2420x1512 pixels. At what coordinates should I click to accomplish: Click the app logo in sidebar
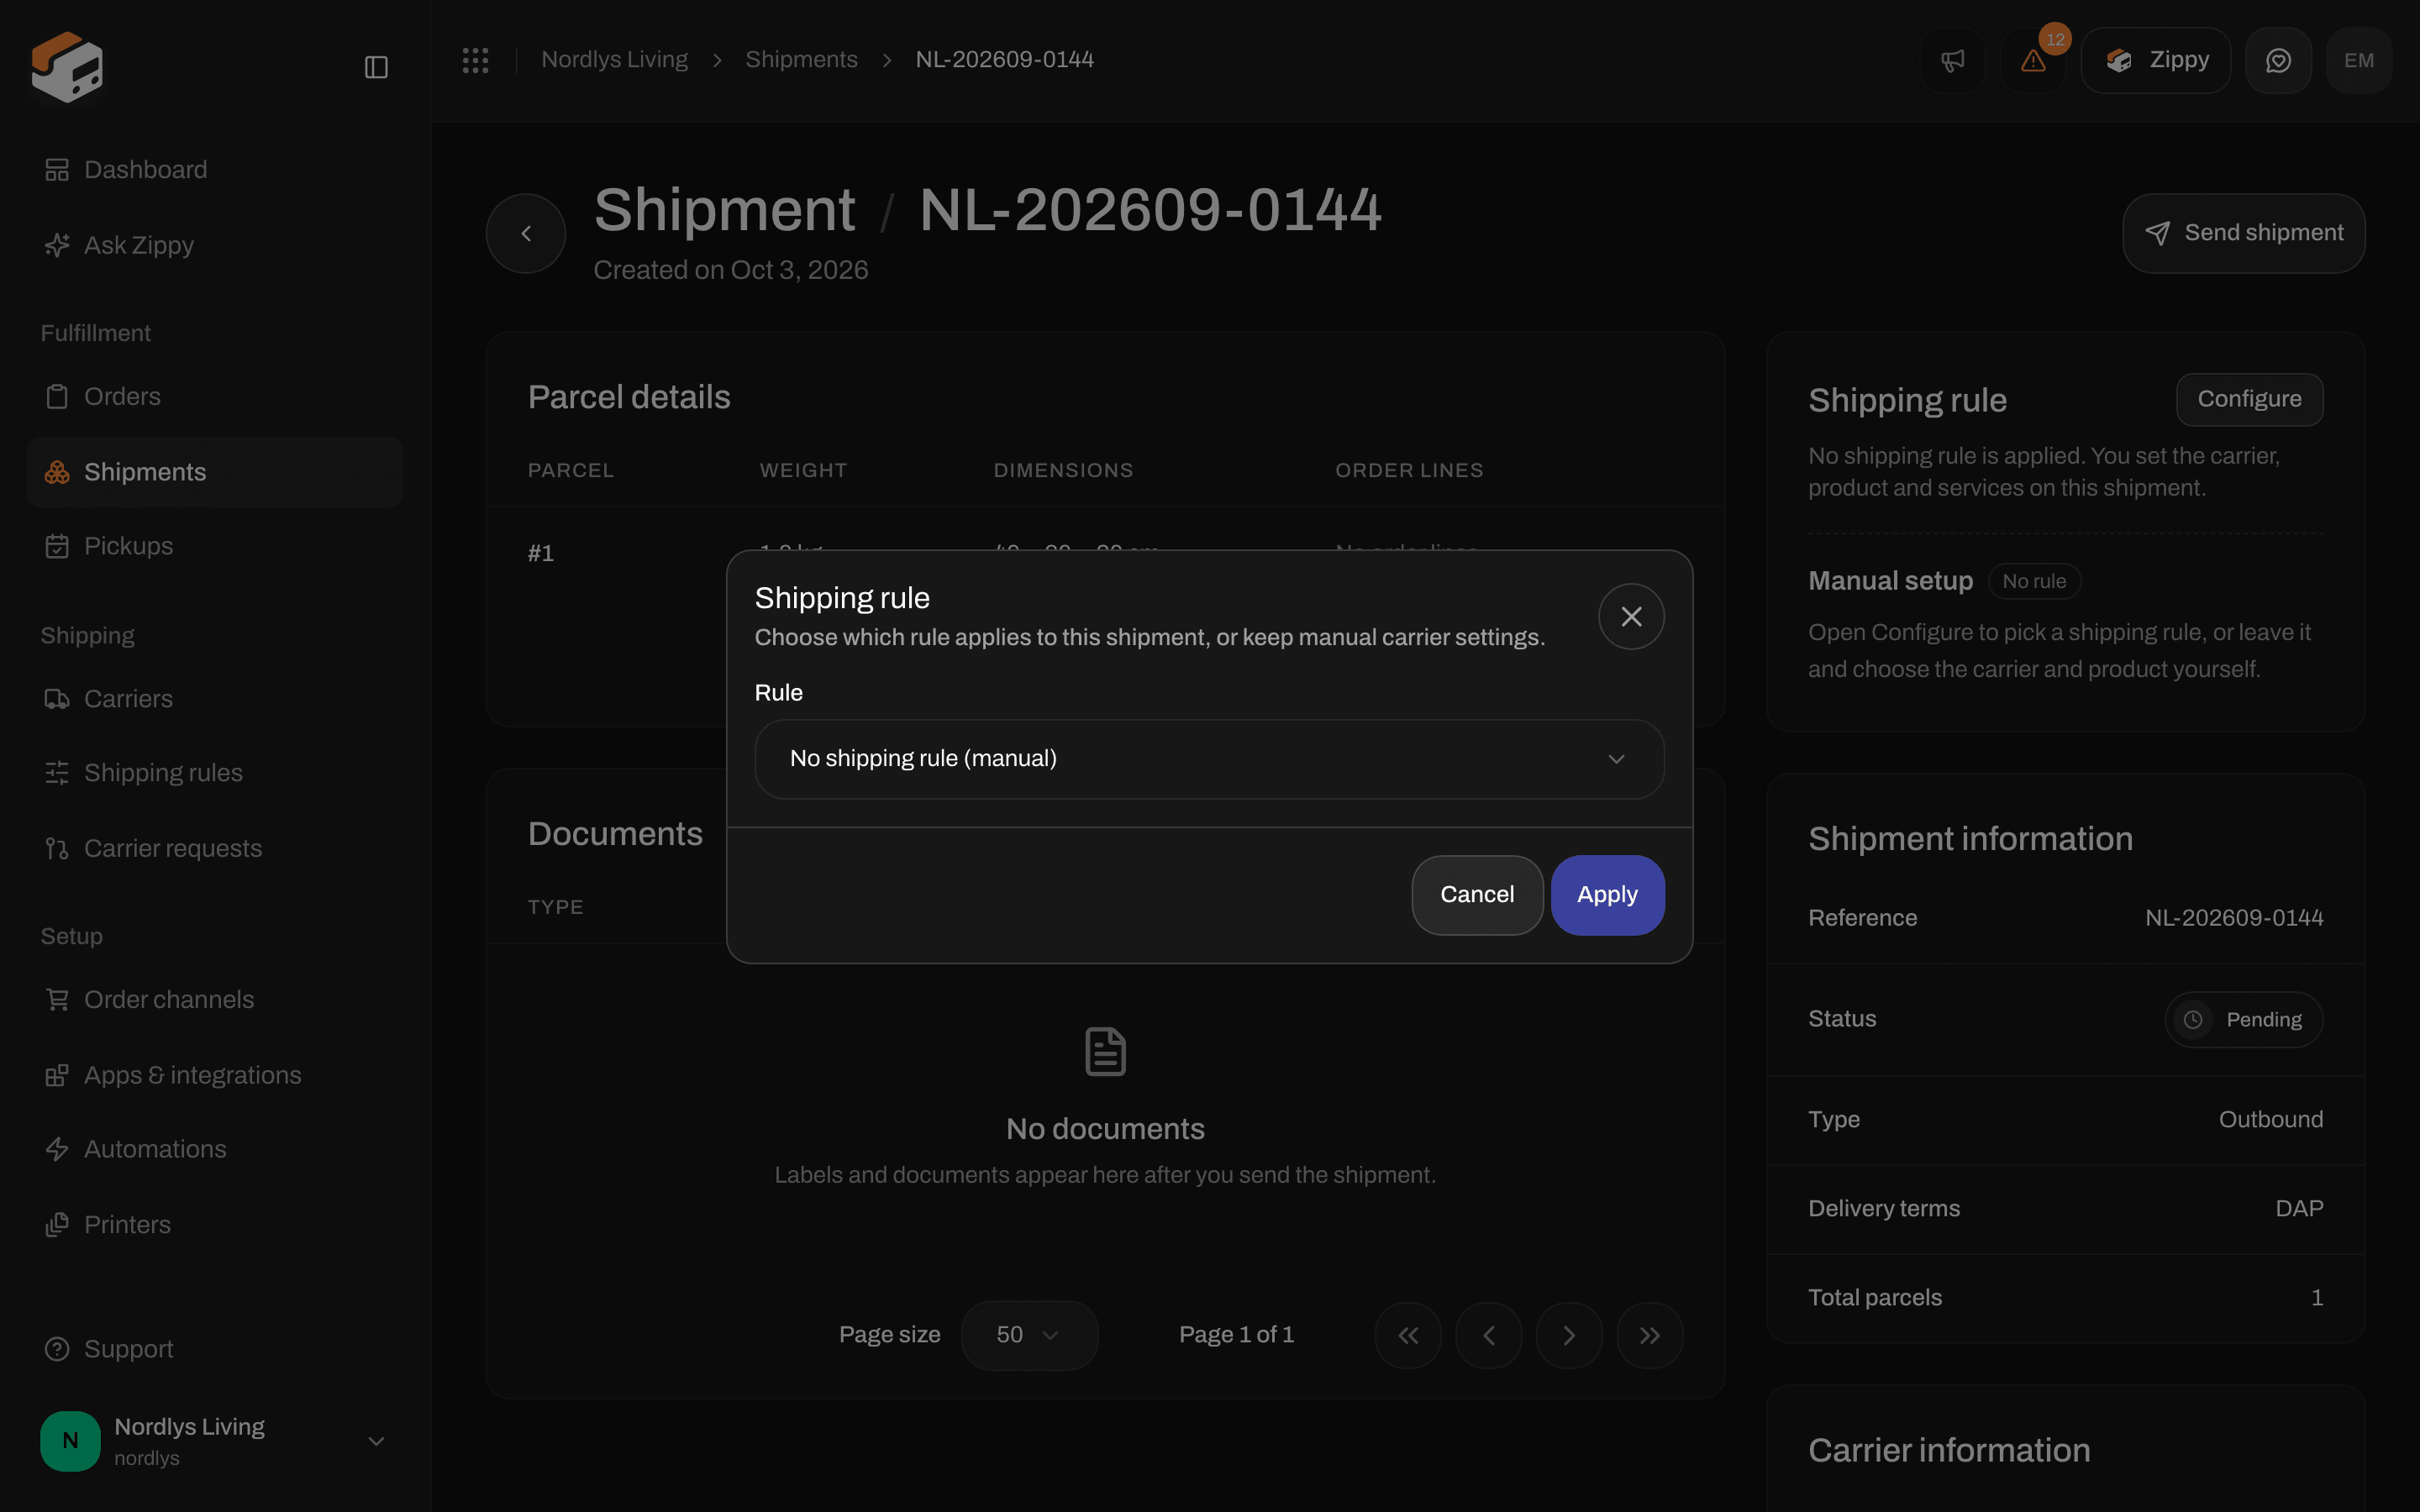click(67, 66)
